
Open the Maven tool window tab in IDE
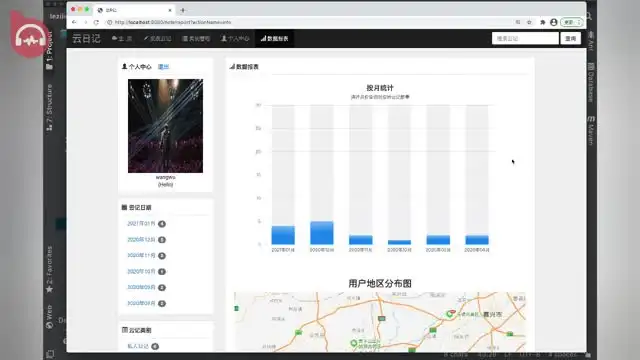591,130
